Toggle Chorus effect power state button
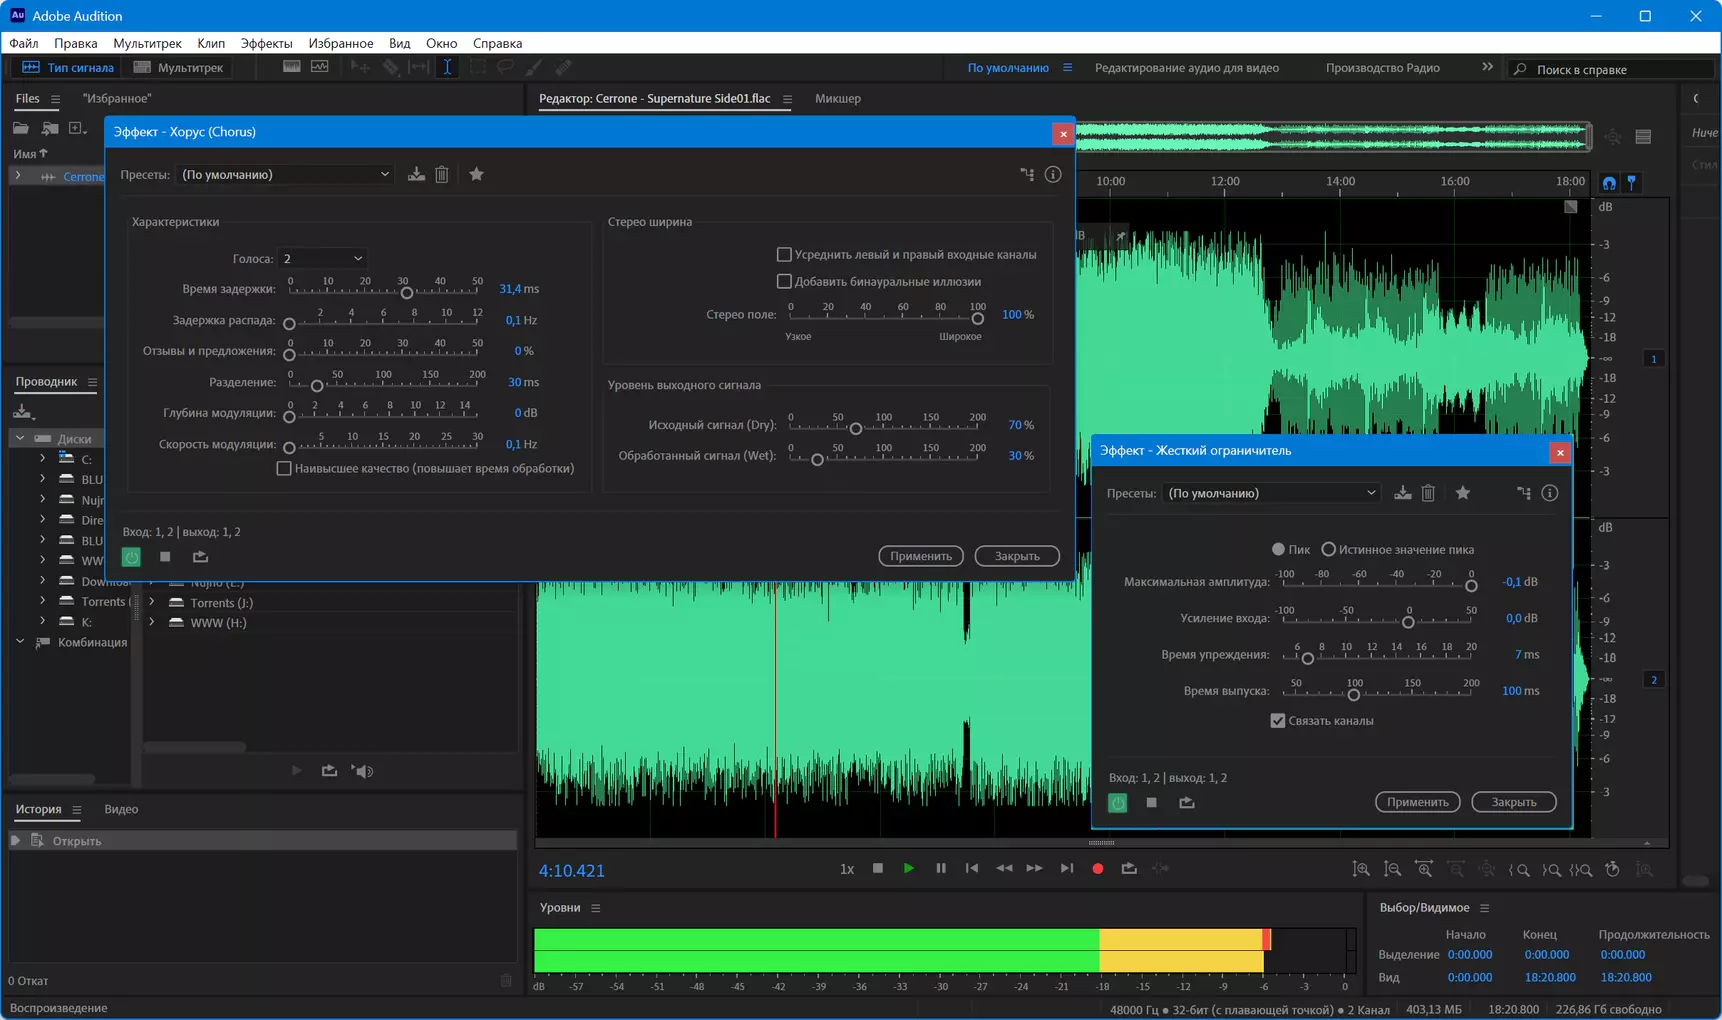 (x=131, y=557)
